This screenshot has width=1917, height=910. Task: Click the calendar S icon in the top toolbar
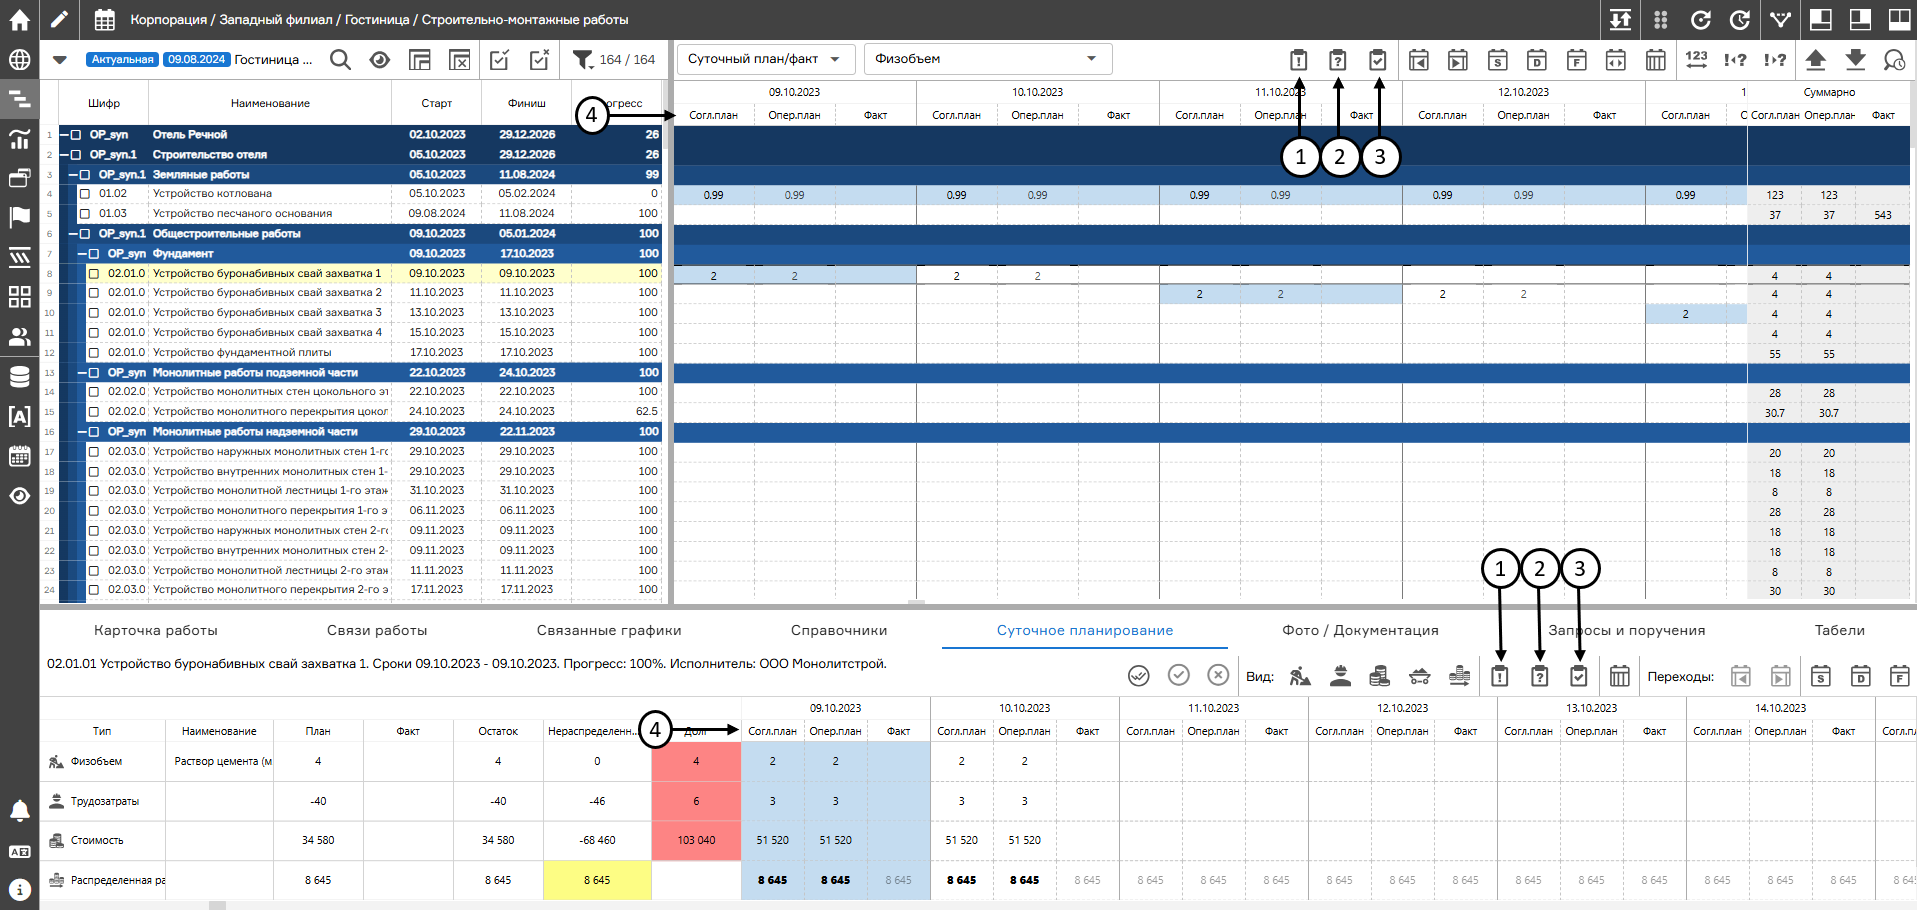[1497, 60]
